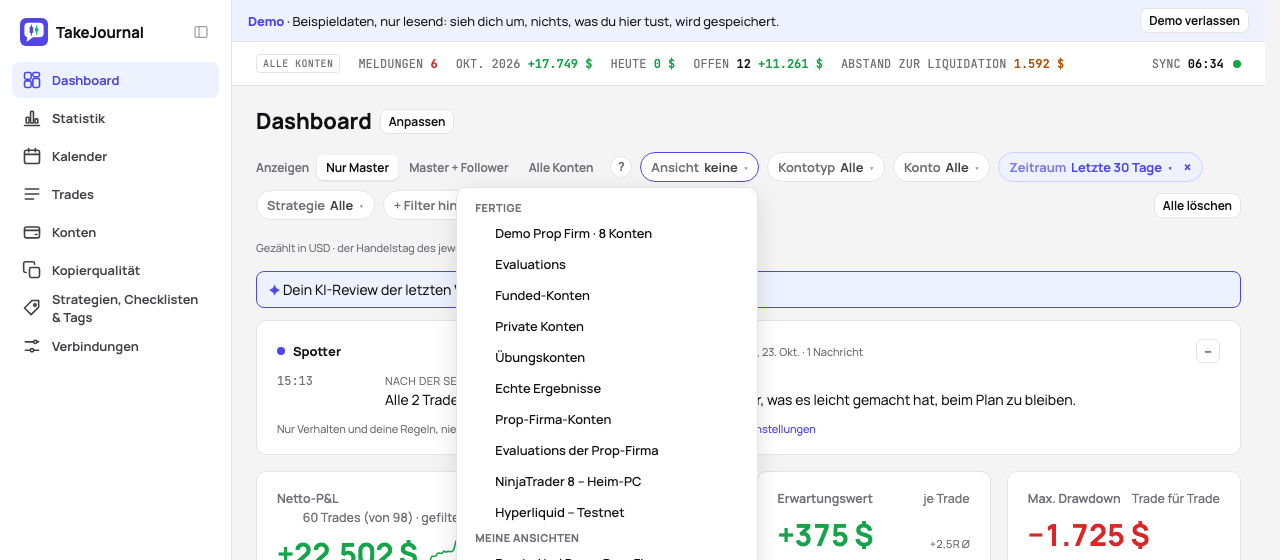This screenshot has height=560, width=1280.
Task: Collapse the sidebar with the panel icon
Action: tap(201, 32)
